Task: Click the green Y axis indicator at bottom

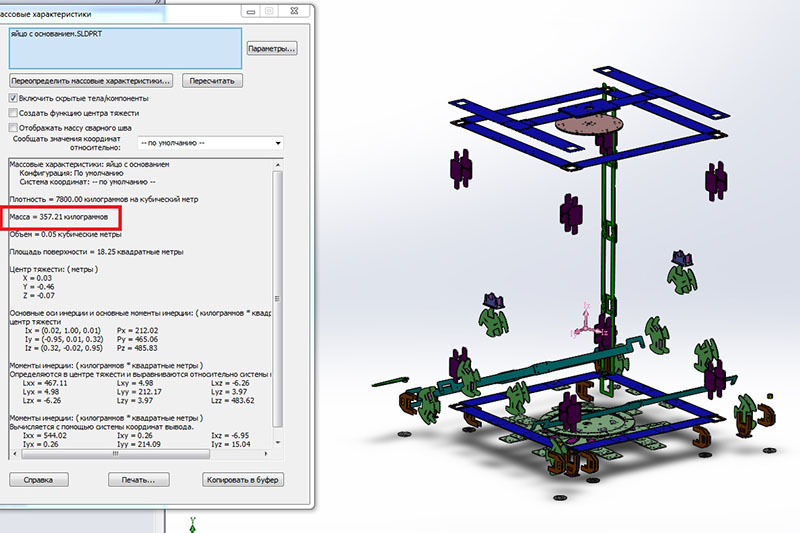Action: (192, 525)
